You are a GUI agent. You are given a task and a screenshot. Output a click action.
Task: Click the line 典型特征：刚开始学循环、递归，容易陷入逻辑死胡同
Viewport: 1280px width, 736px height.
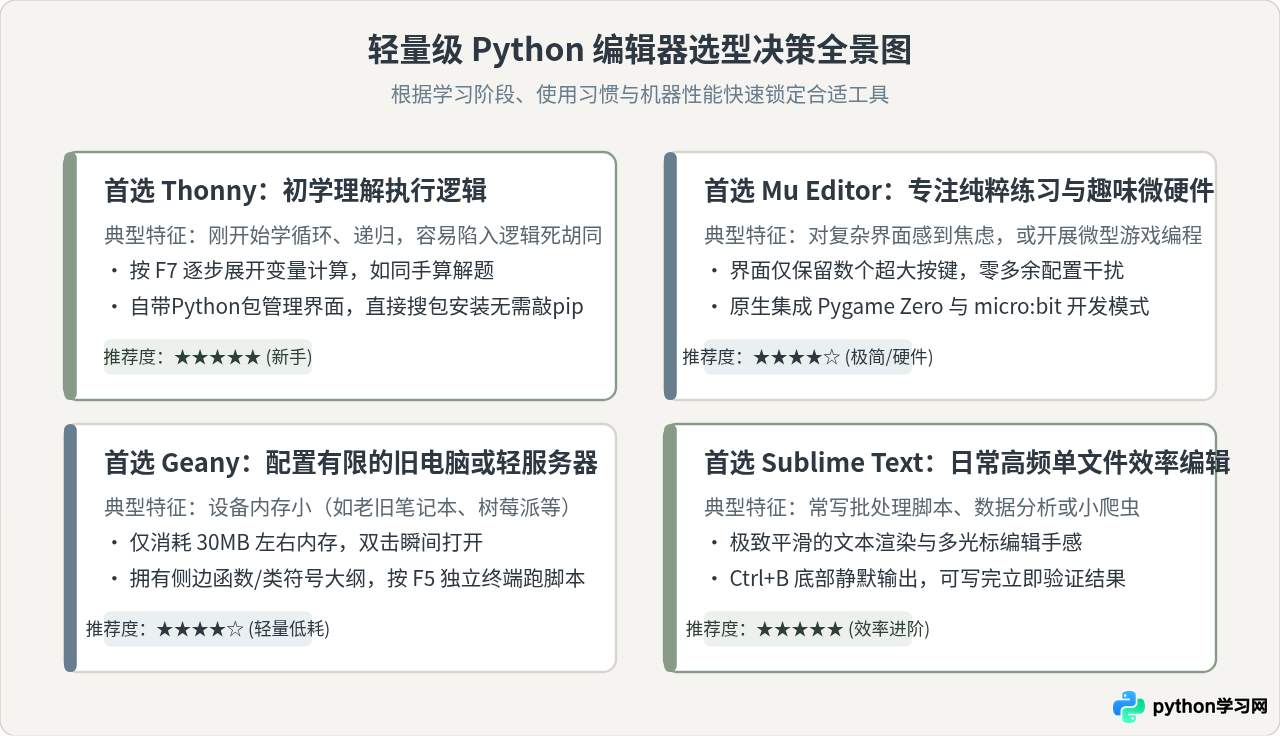354,236
